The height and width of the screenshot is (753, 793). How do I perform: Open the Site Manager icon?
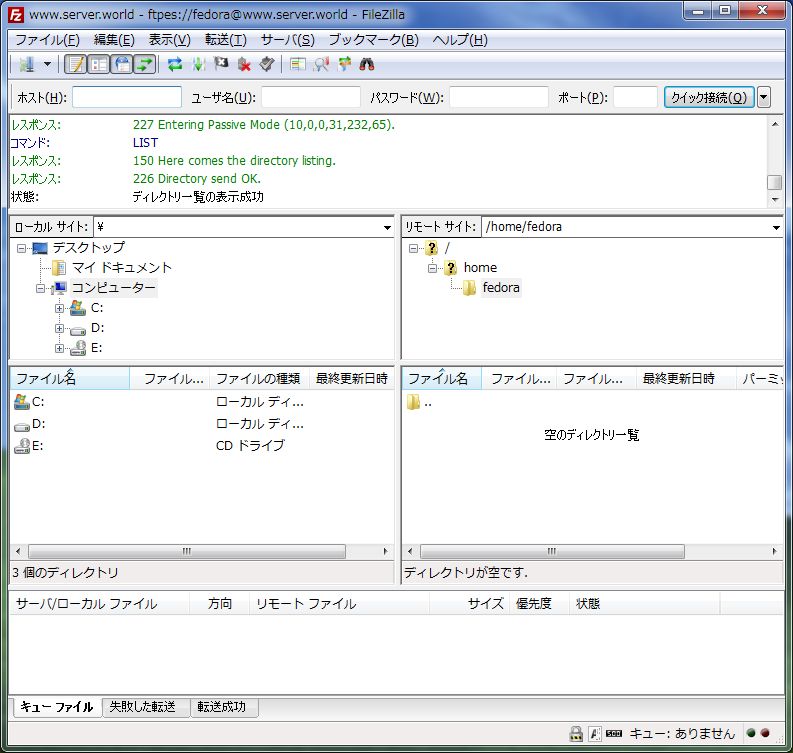(x=26, y=64)
